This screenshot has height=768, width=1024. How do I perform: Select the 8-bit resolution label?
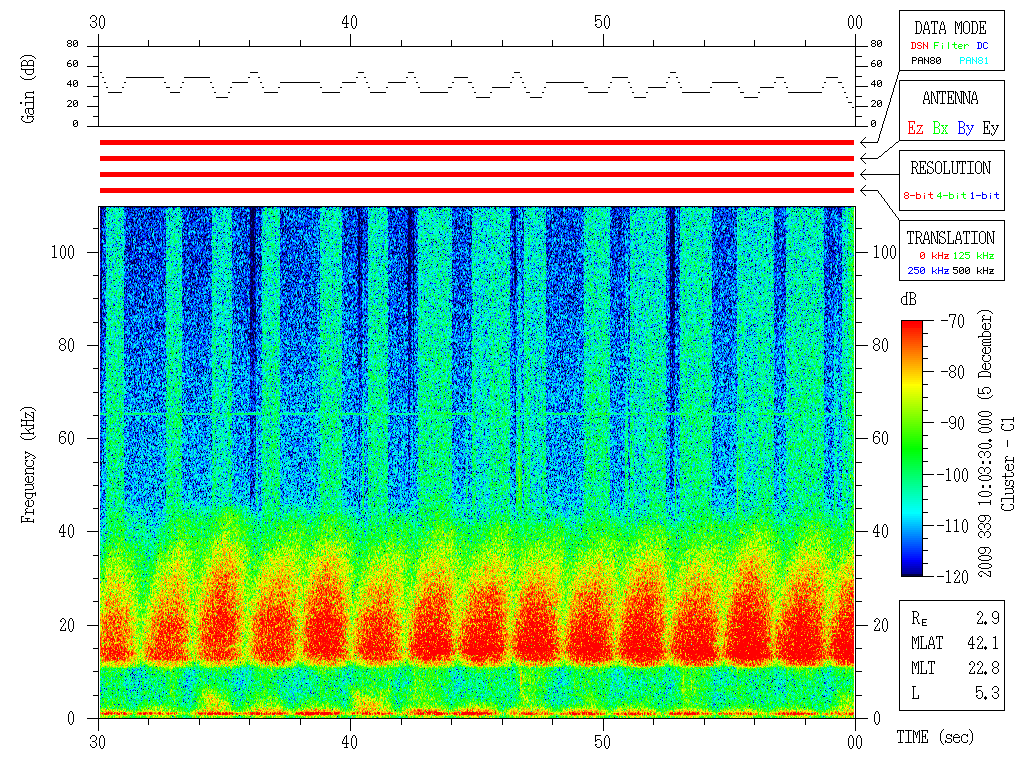[x=919, y=196]
